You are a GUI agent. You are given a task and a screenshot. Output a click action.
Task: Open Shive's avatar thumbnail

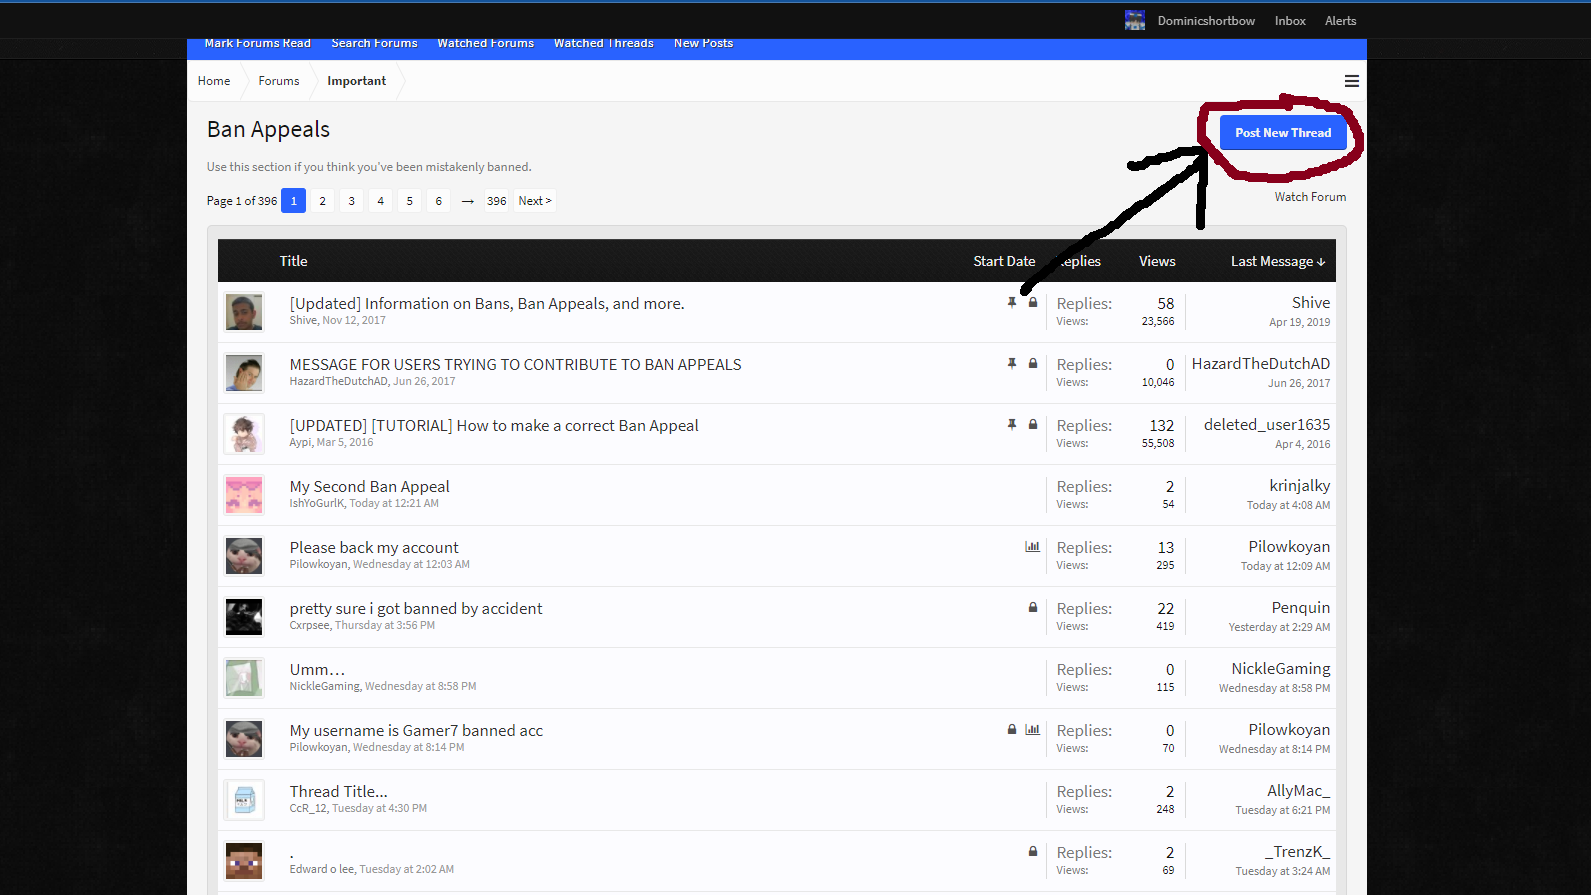(x=244, y=312)
